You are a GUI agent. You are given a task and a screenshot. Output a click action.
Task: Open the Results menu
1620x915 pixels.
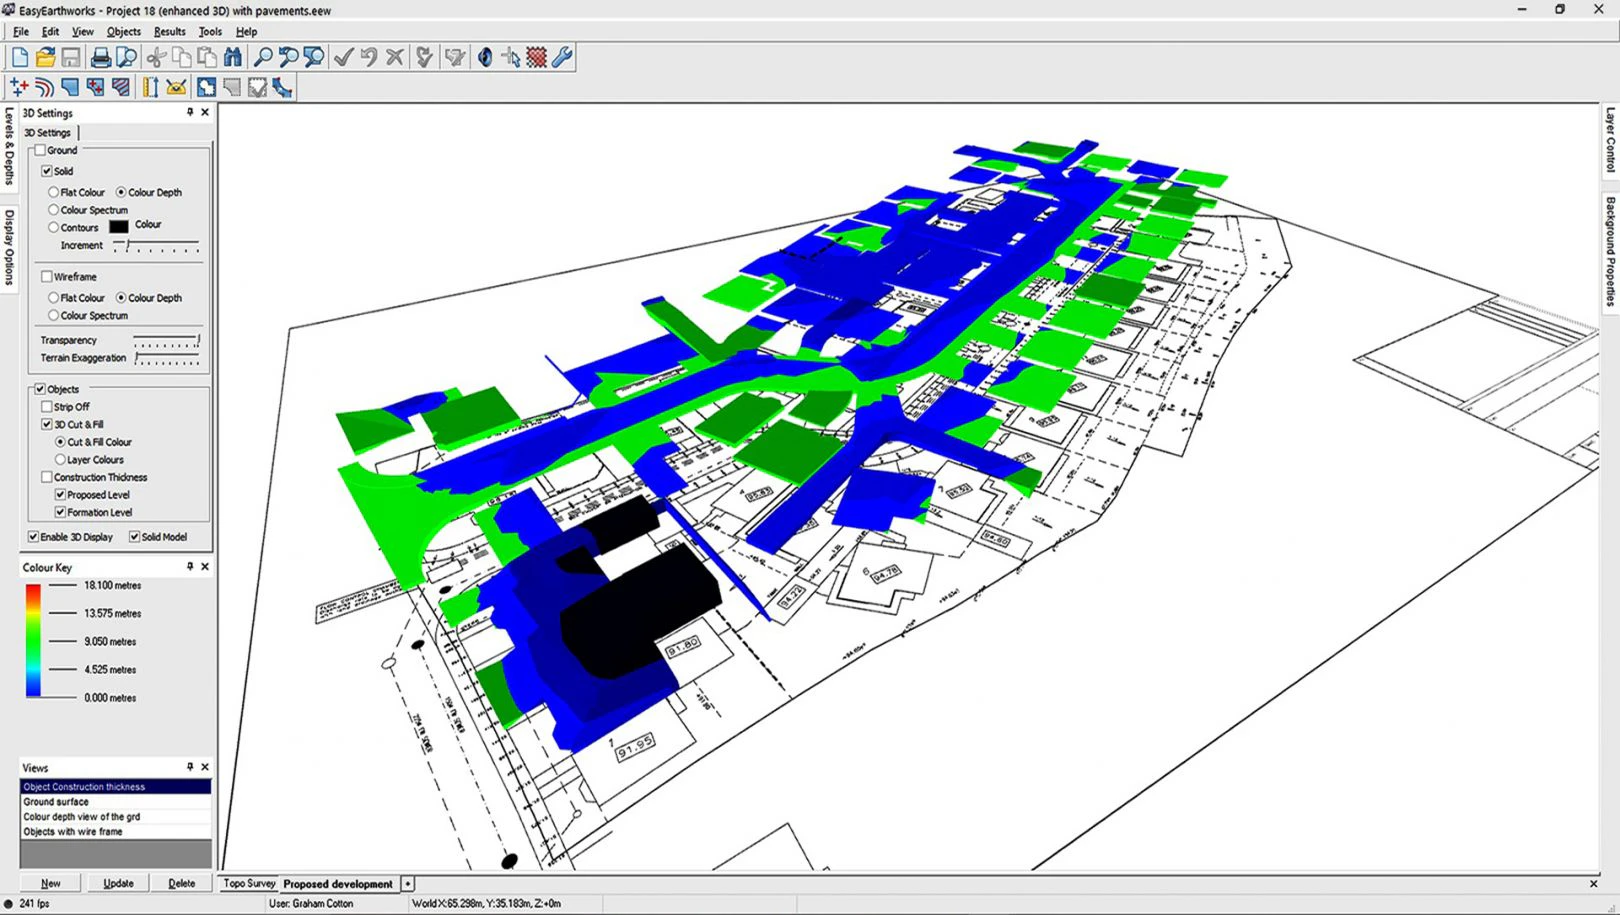point(169,31)
